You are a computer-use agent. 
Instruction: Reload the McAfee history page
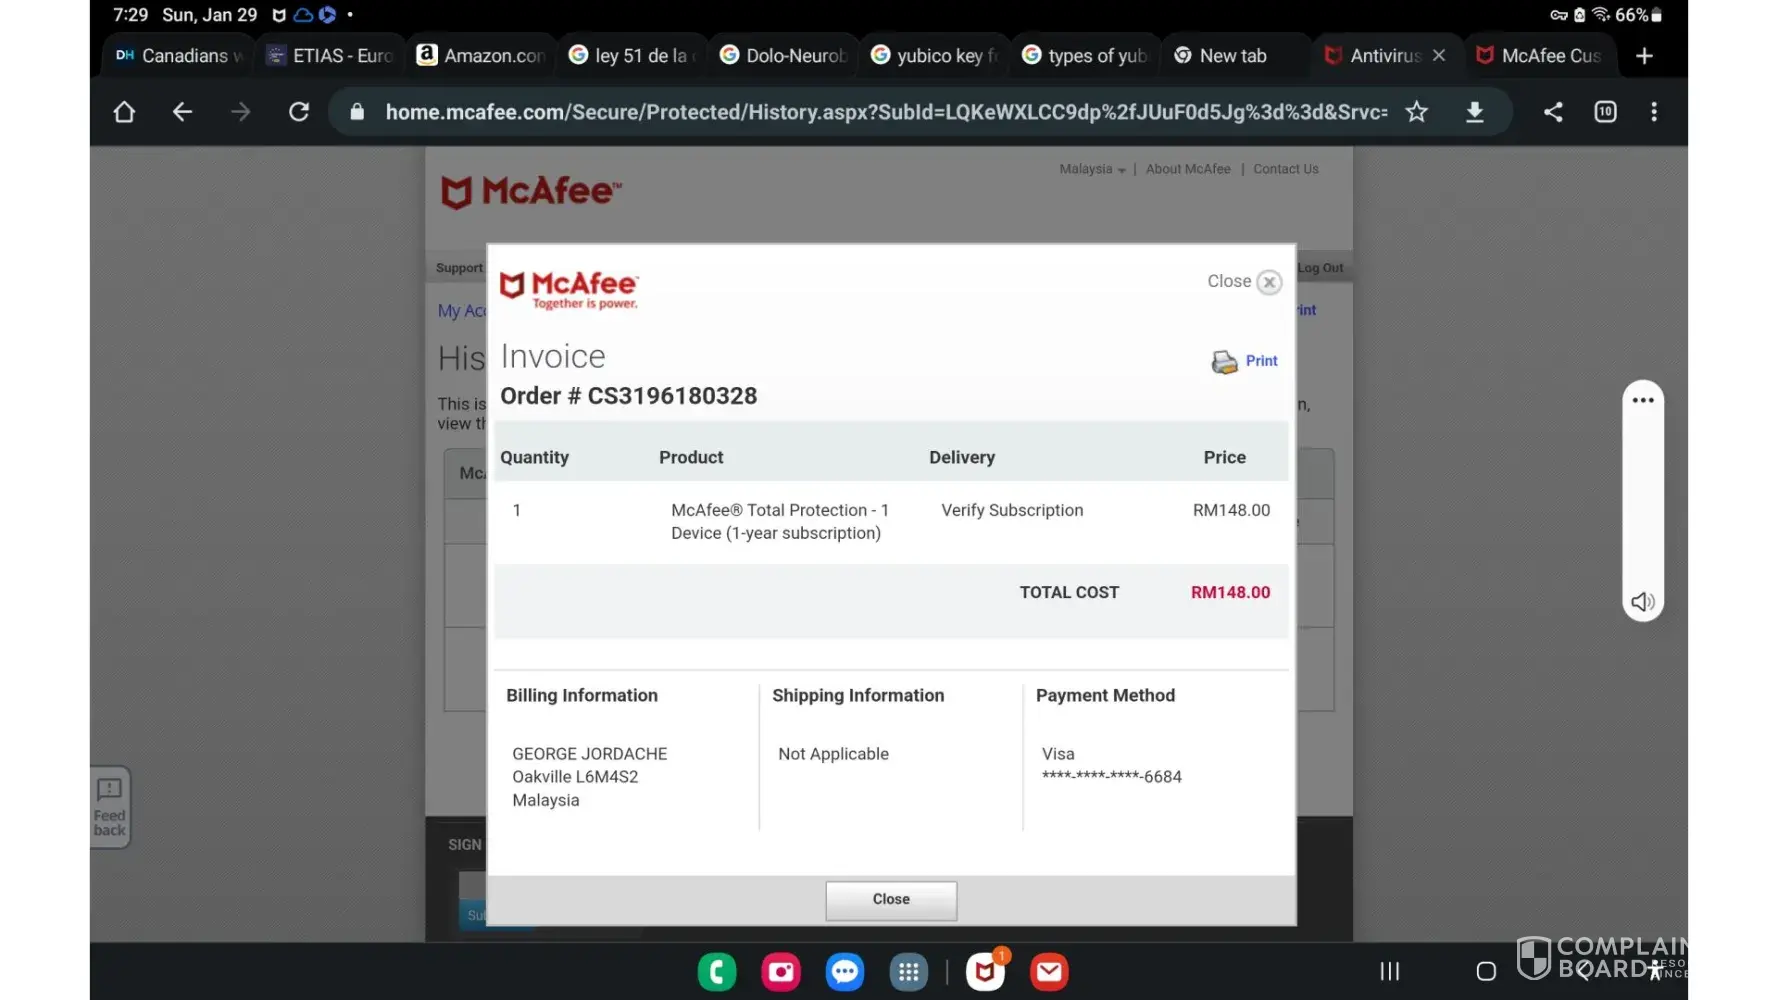coord(299,112)
